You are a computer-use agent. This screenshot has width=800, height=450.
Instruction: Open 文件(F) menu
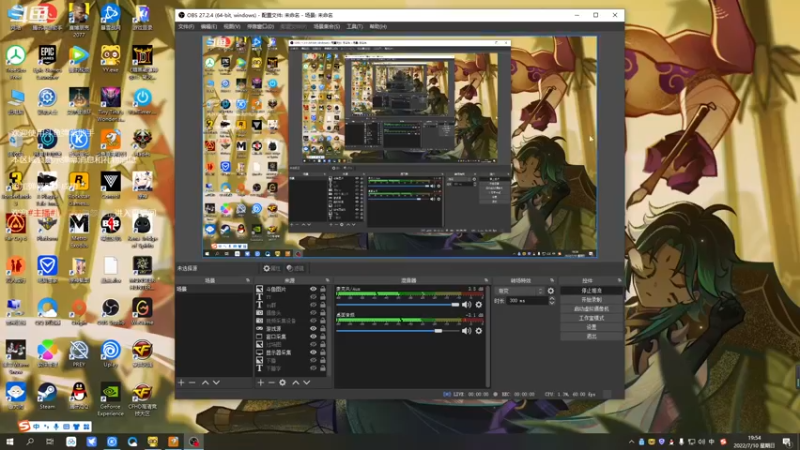(x=186, y=27)
